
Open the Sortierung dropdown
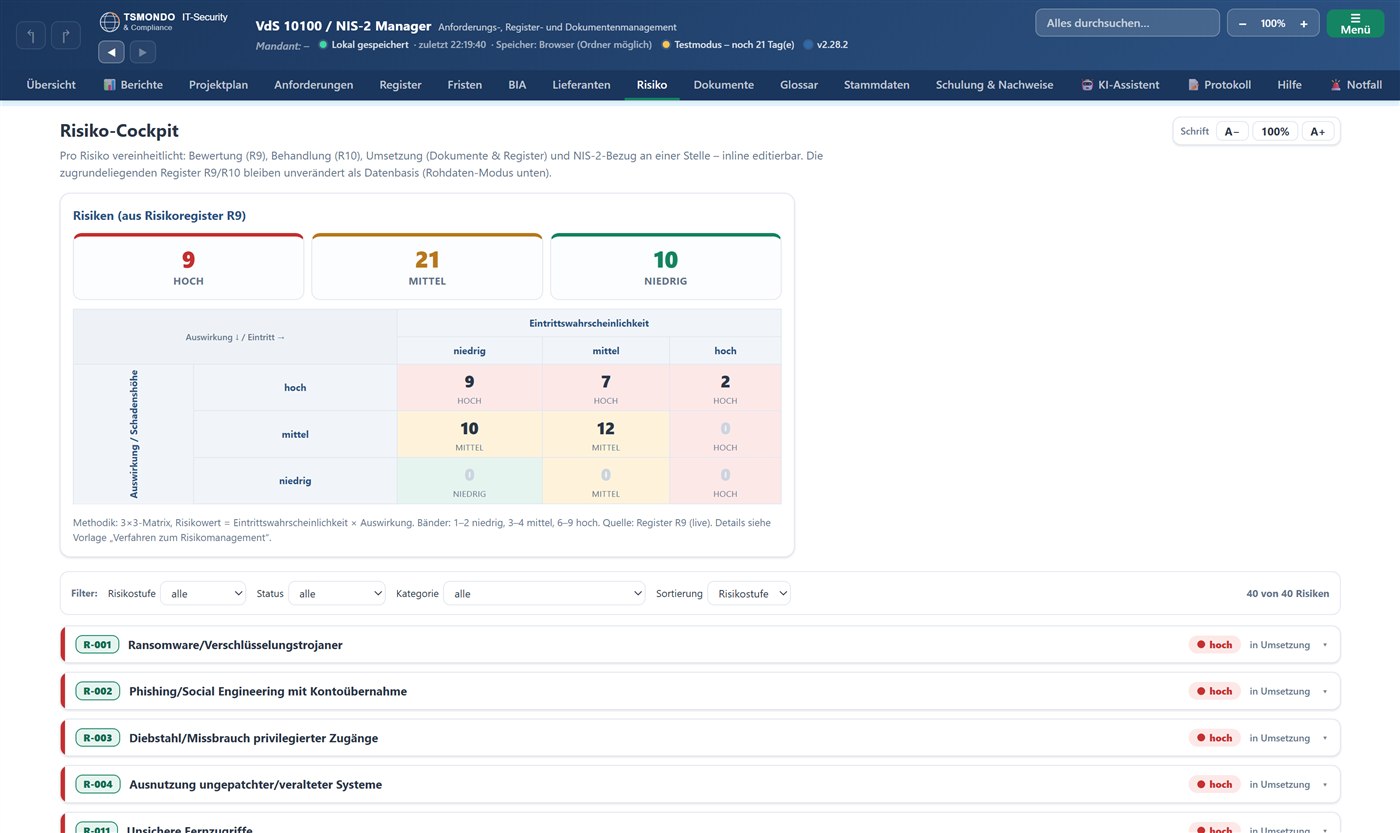click(x=749, y=593)
